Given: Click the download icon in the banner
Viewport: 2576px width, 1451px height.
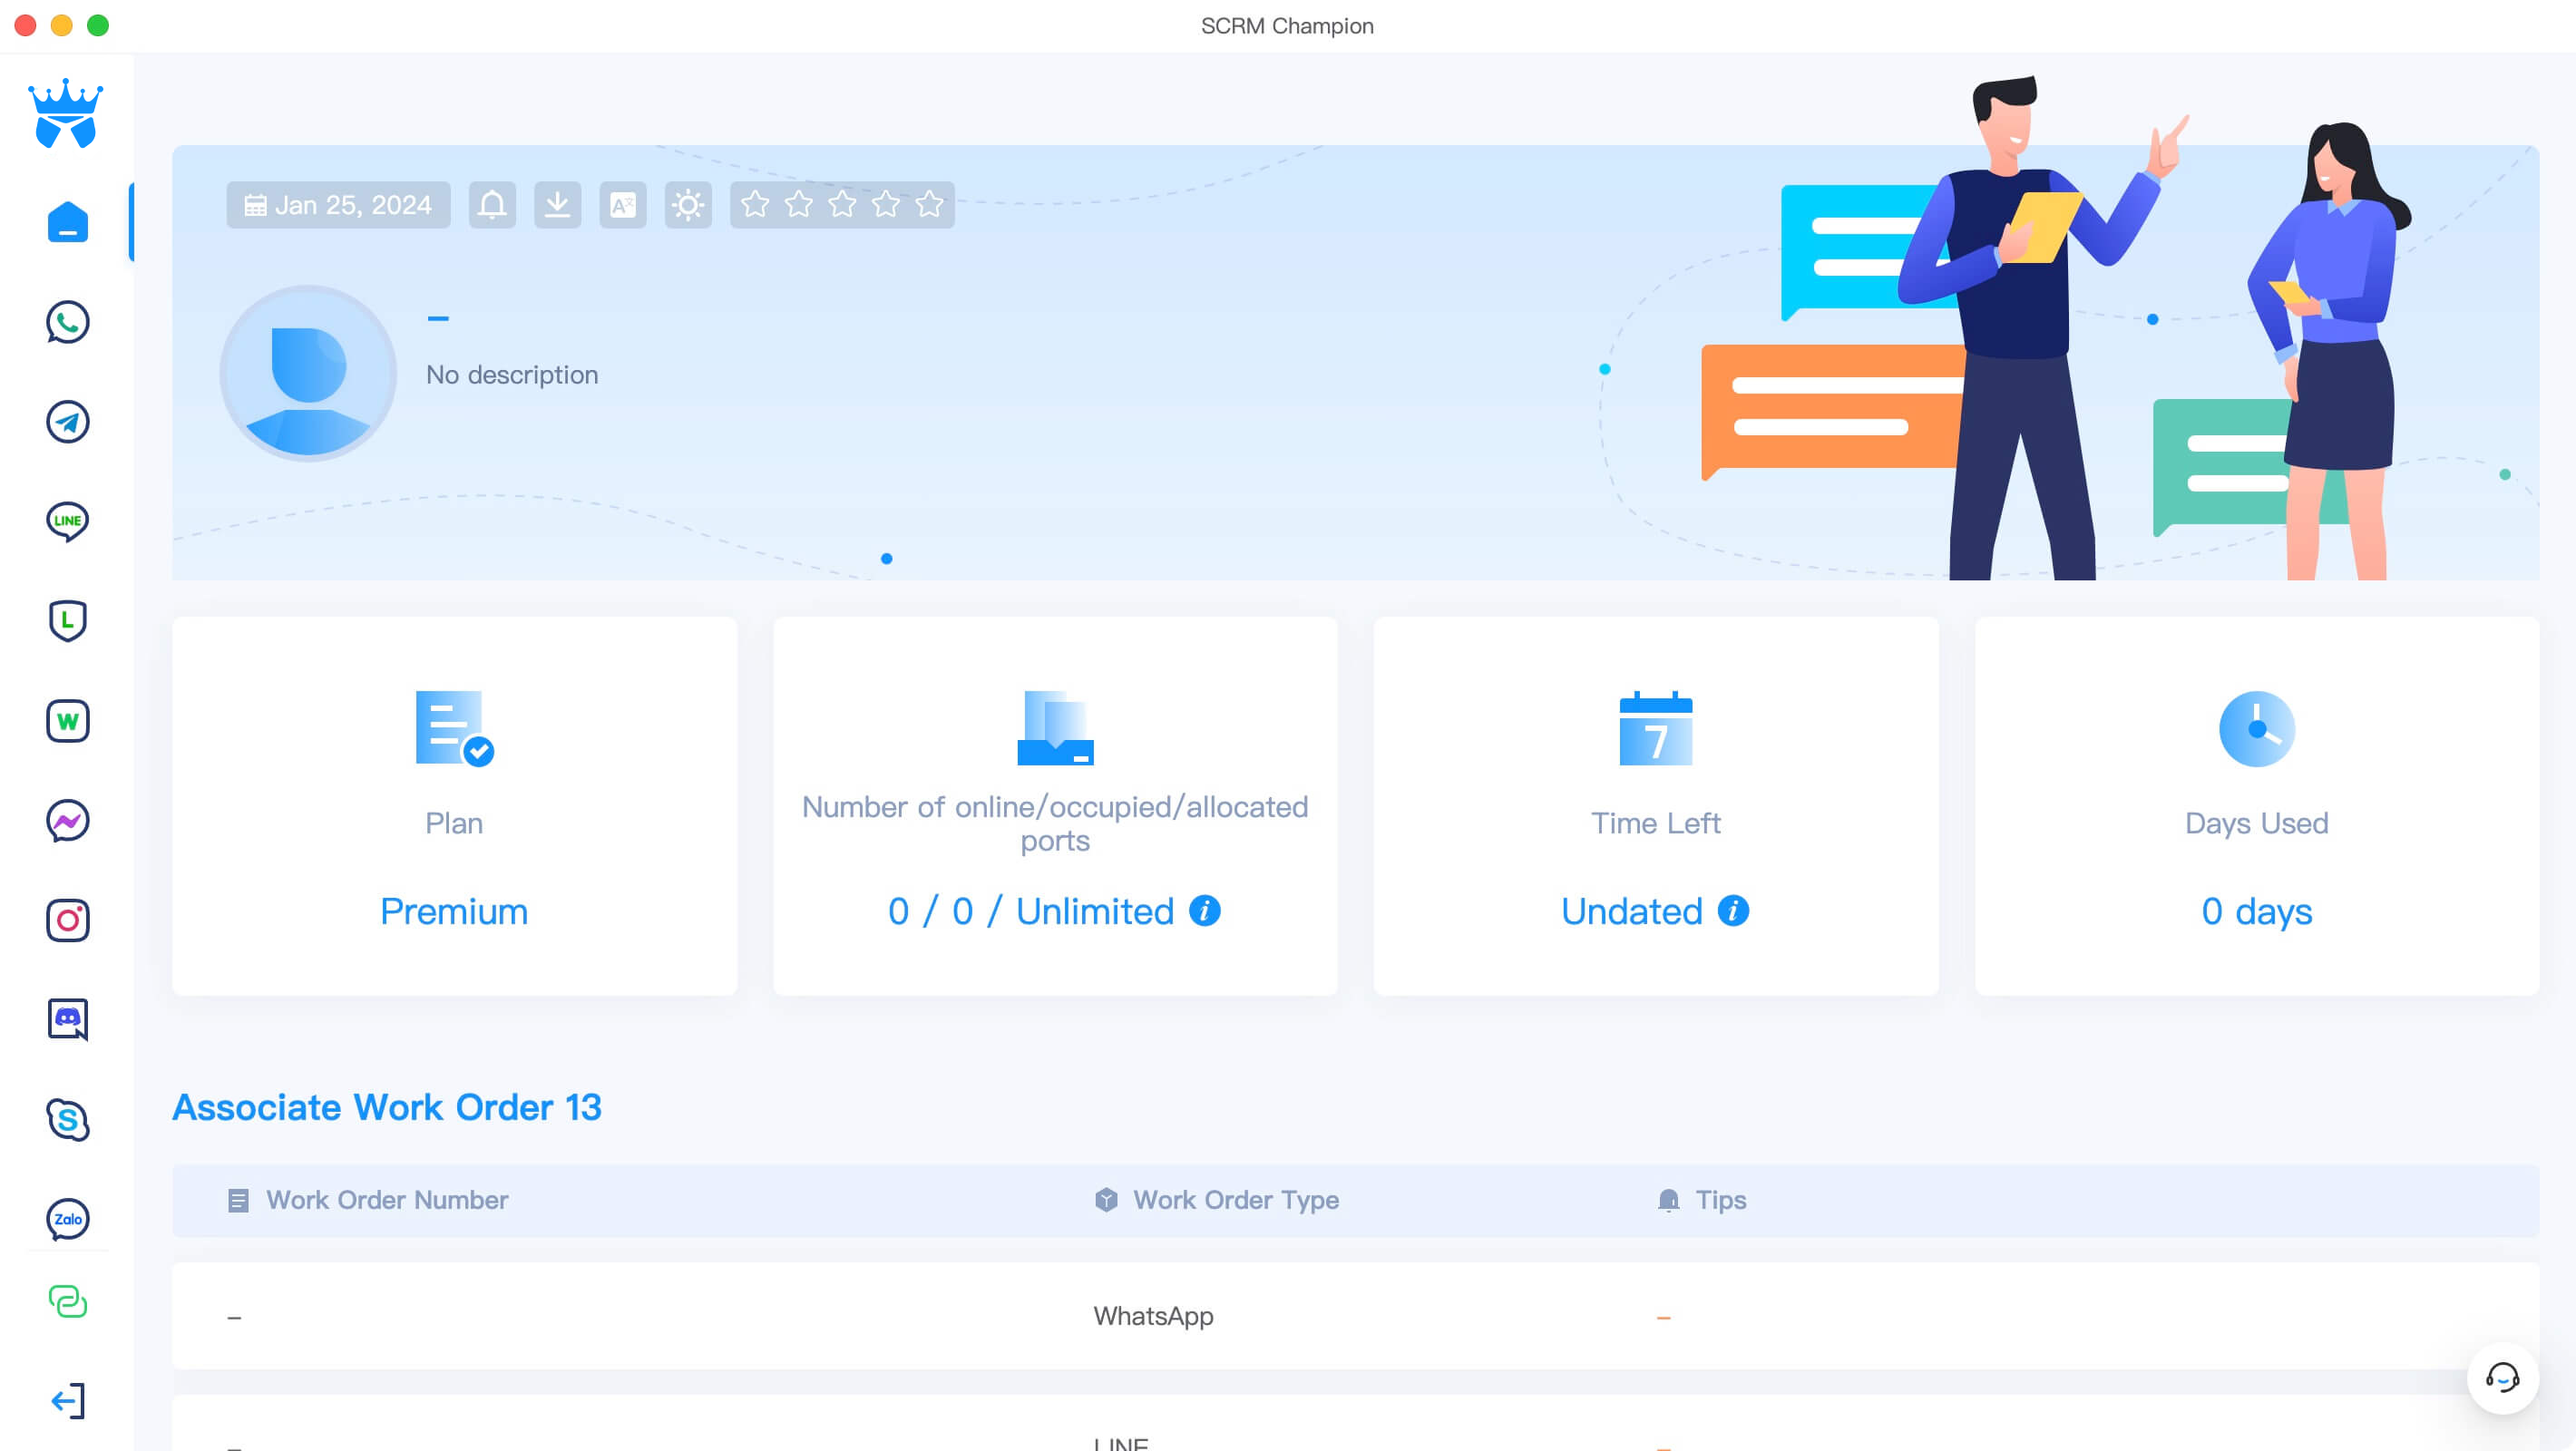Looking at the screenshot, I should click(557, 205).
